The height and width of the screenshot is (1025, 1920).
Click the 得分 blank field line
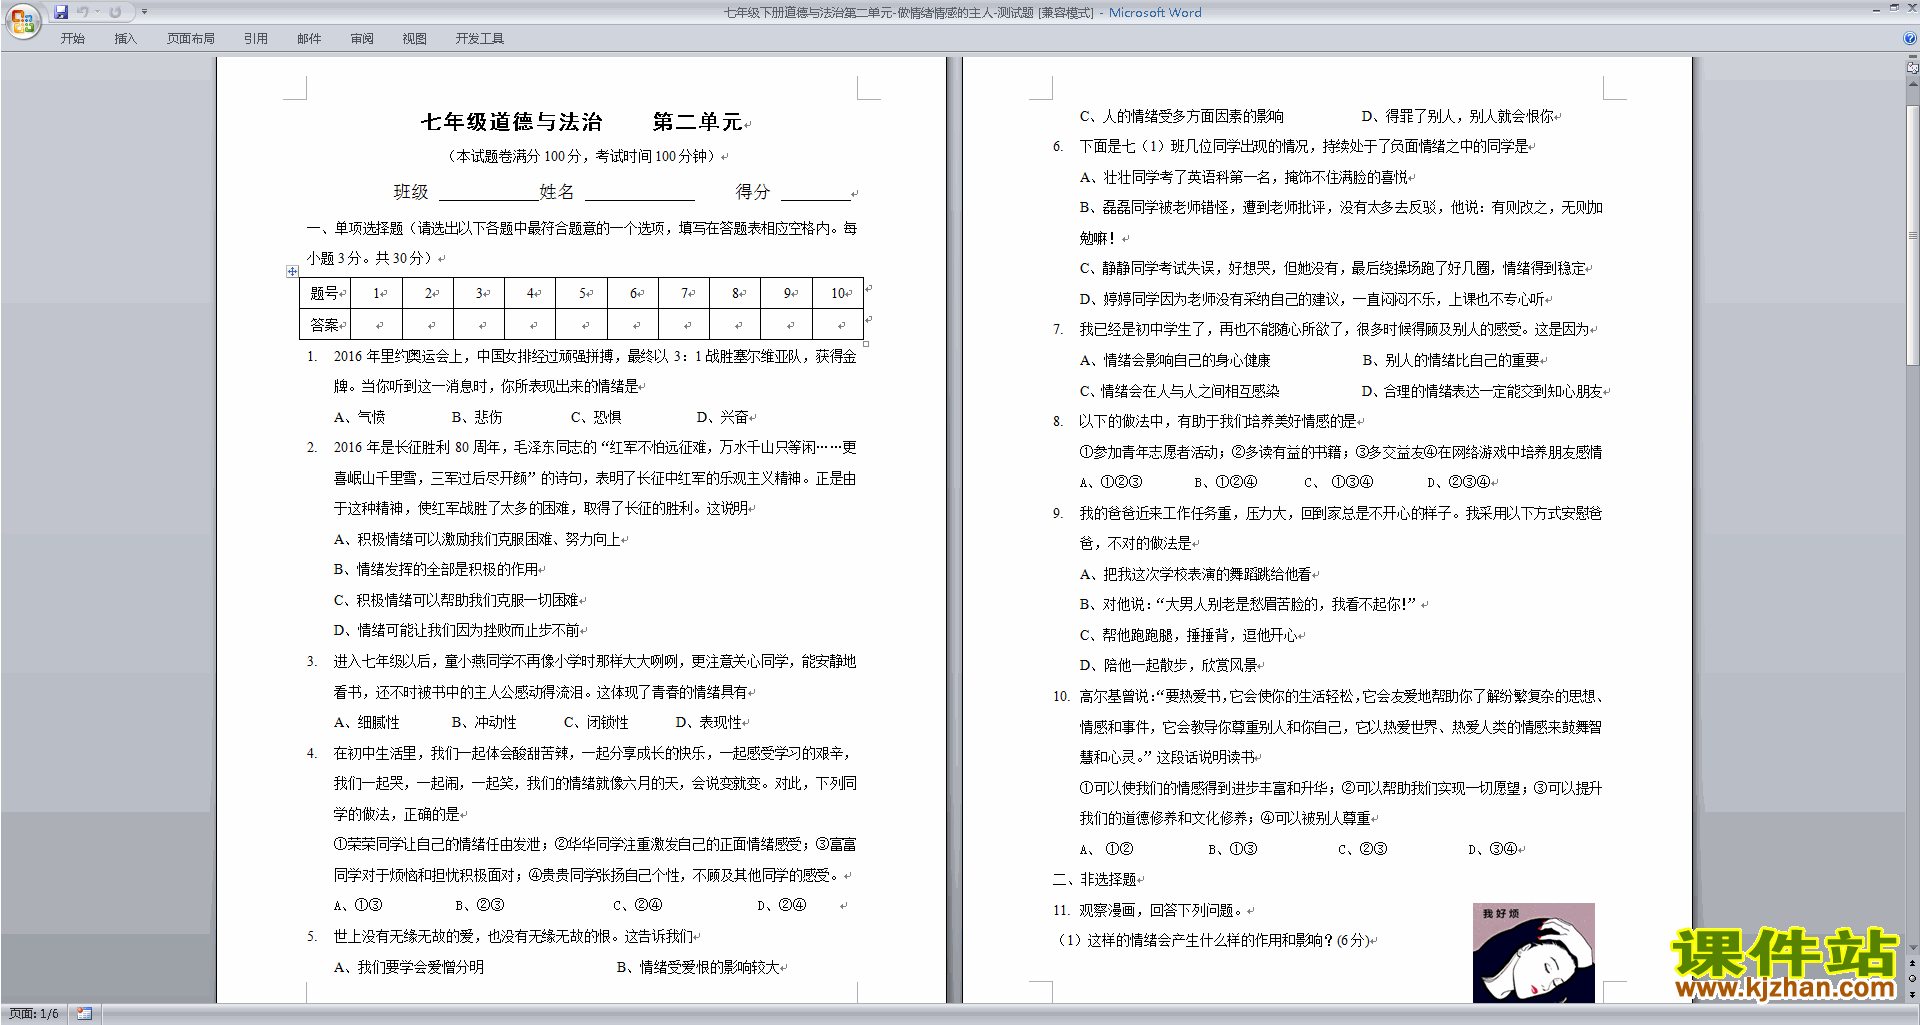[x=815, y=193]
